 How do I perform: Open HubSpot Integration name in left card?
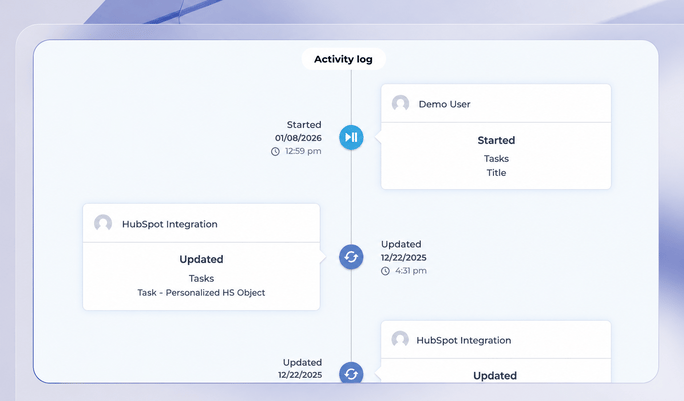tap(170, 224)
